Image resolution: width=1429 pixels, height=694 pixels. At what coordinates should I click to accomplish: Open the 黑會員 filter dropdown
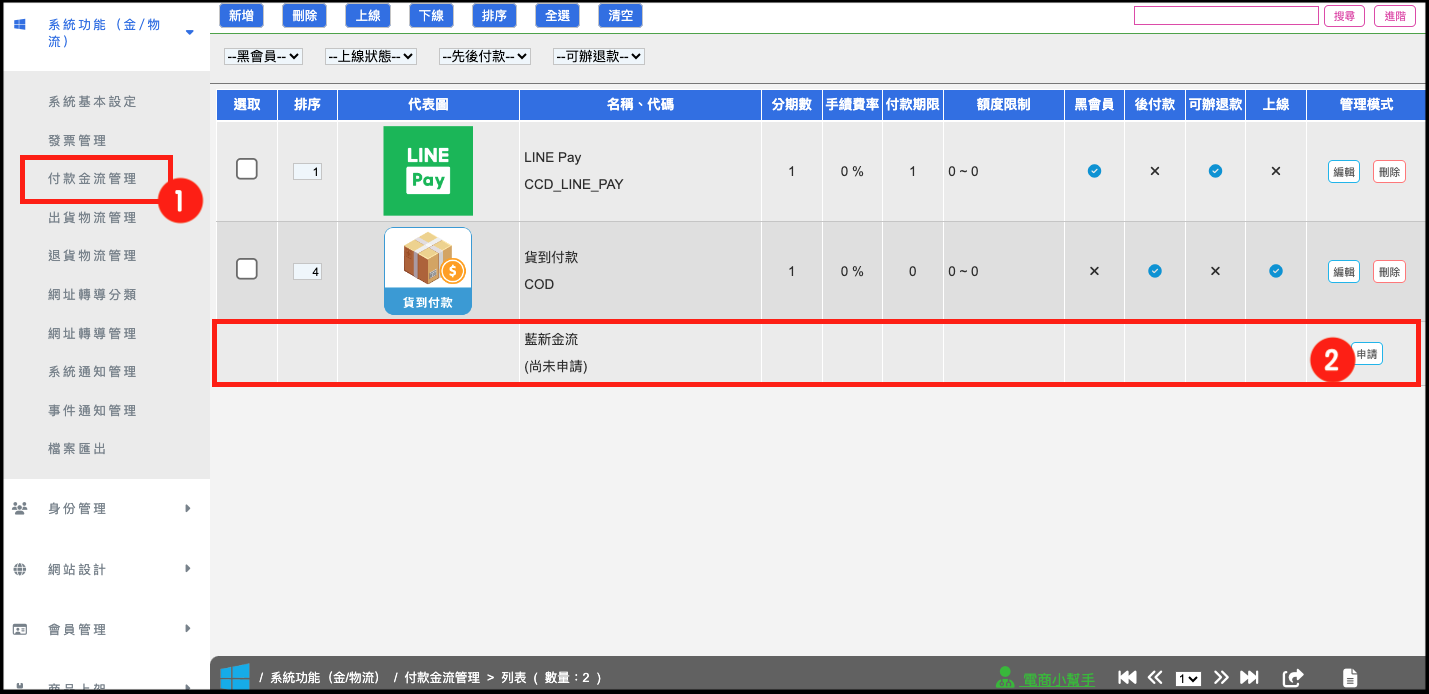pyautogui.click(x=263, y=57)
